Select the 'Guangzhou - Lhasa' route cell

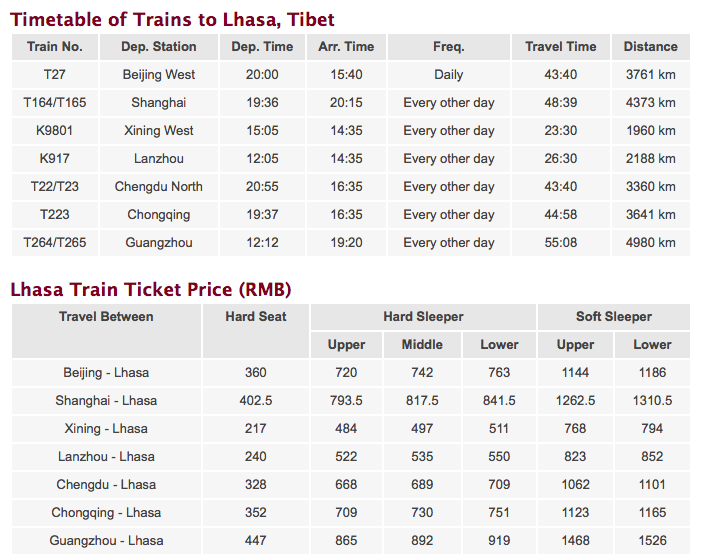click(x=106, y=541)
